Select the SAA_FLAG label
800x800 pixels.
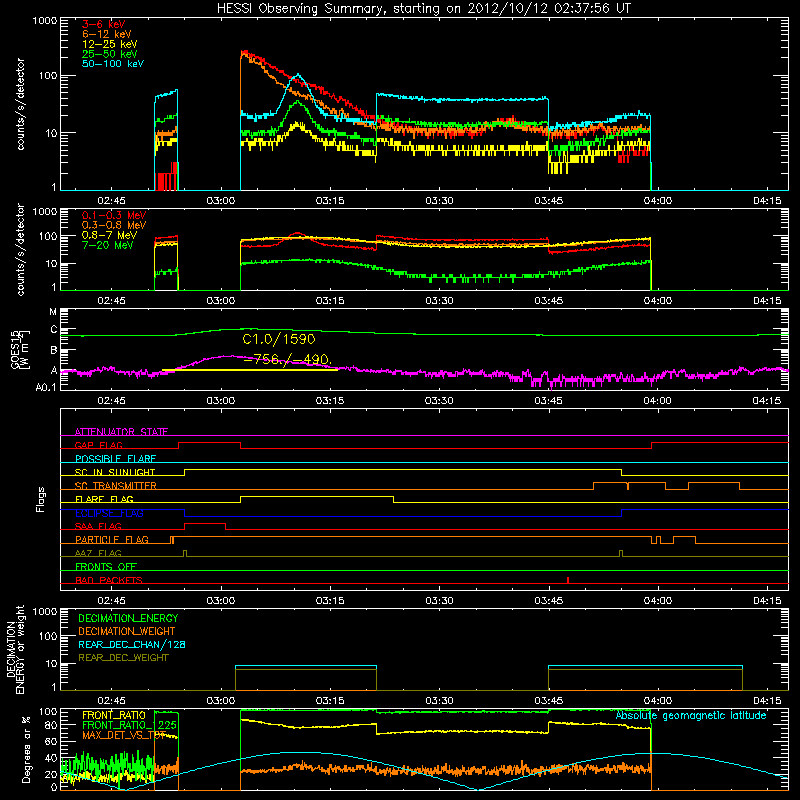[98, 526]
